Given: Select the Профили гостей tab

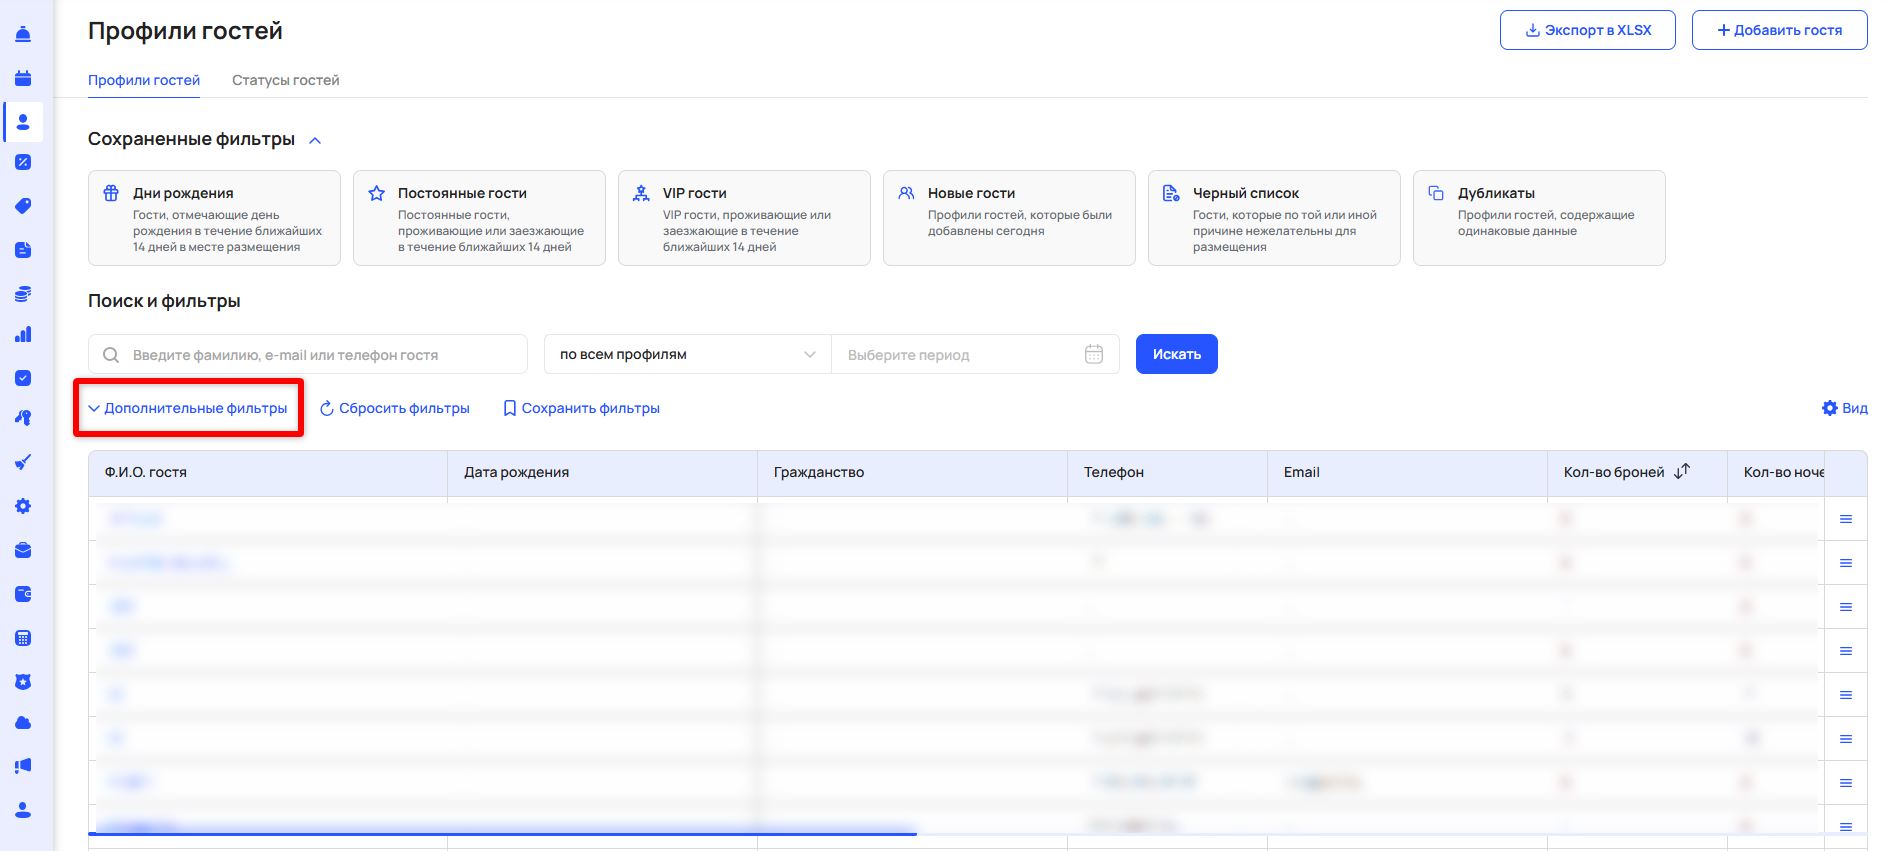Looking at the screenshot, I should tap(144, 80).
